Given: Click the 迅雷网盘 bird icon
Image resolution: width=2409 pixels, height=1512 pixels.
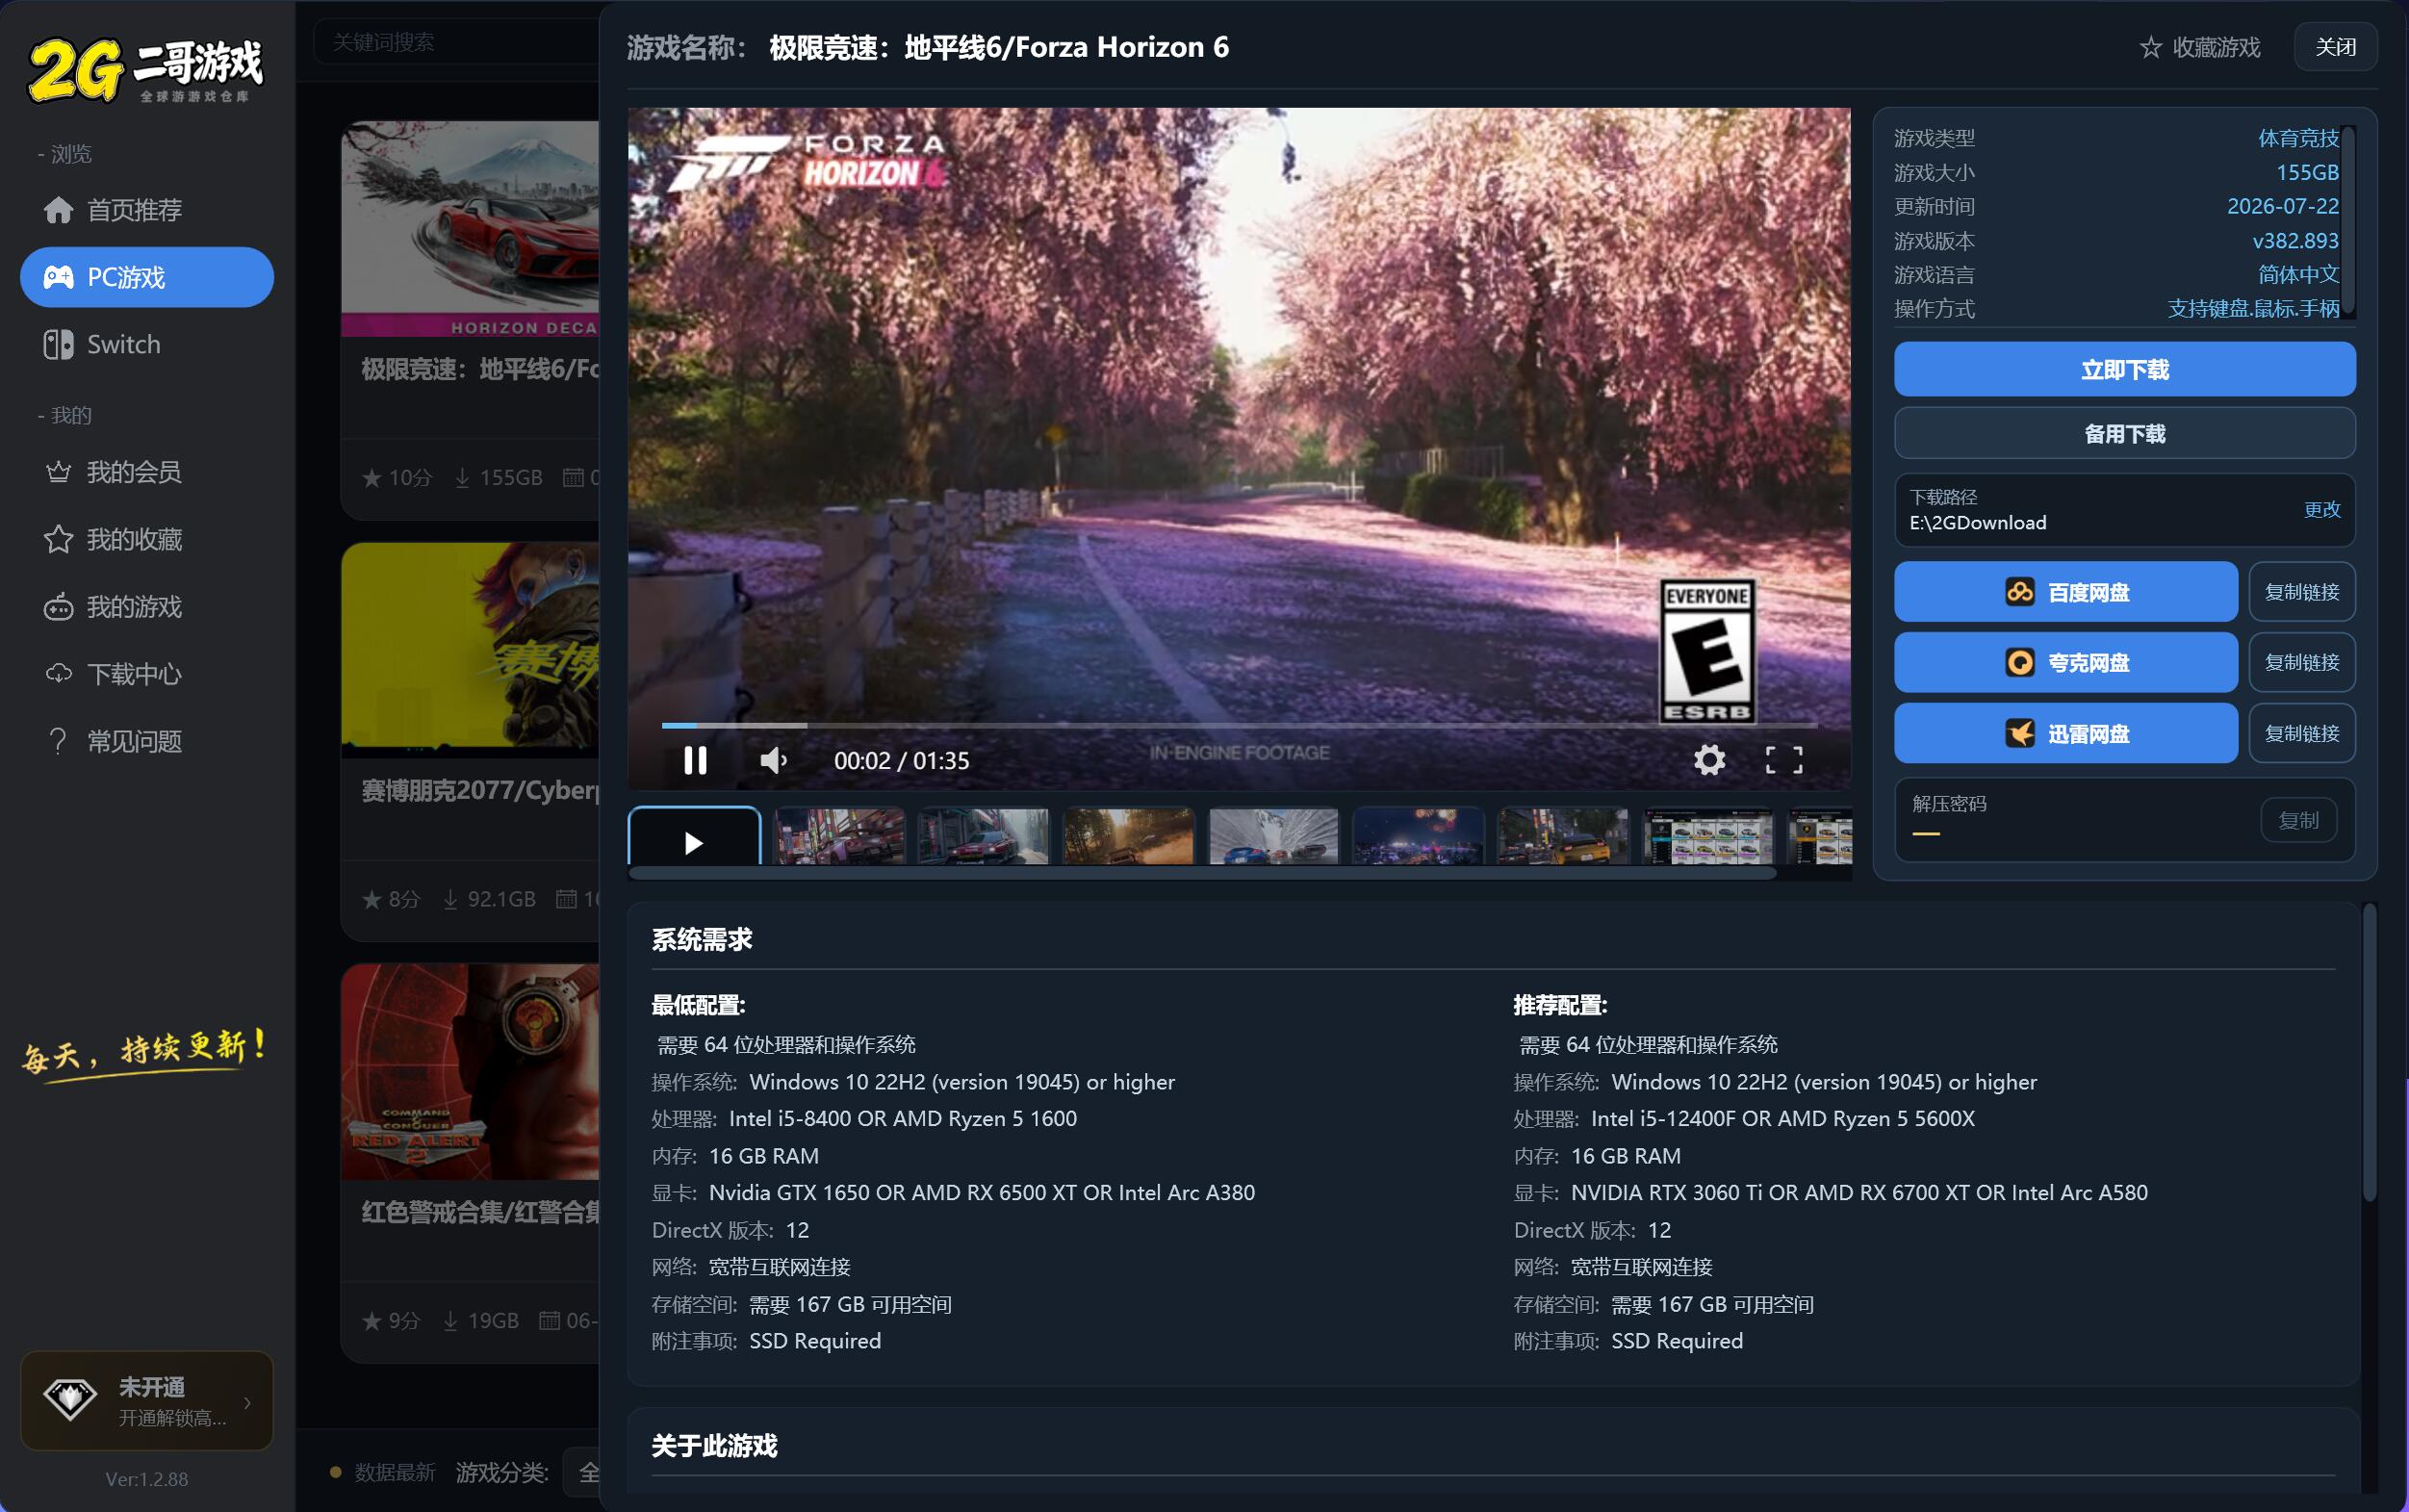Looking at the screenshot, I should [x=2019, y=733].
